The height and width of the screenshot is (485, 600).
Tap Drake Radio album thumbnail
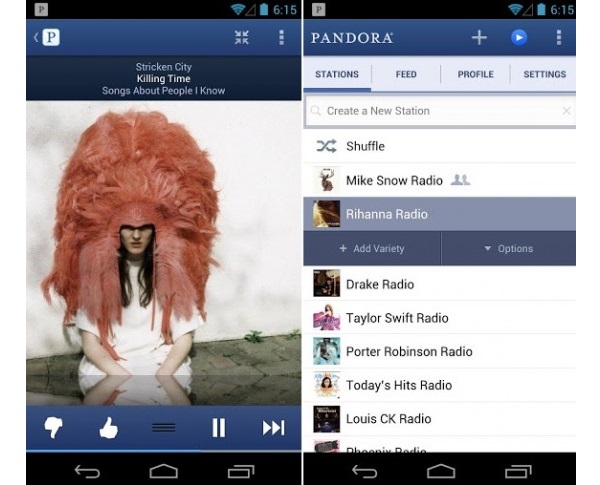(326, 283)
